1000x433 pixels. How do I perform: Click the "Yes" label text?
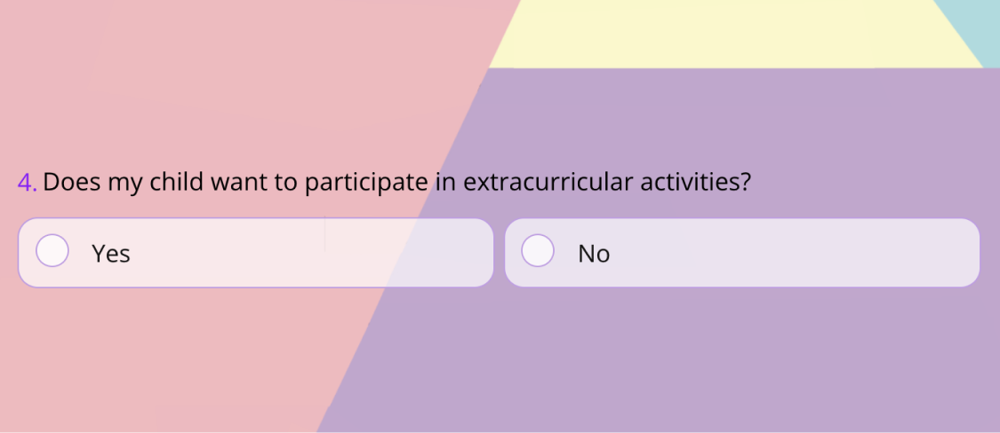pos(111,254)
